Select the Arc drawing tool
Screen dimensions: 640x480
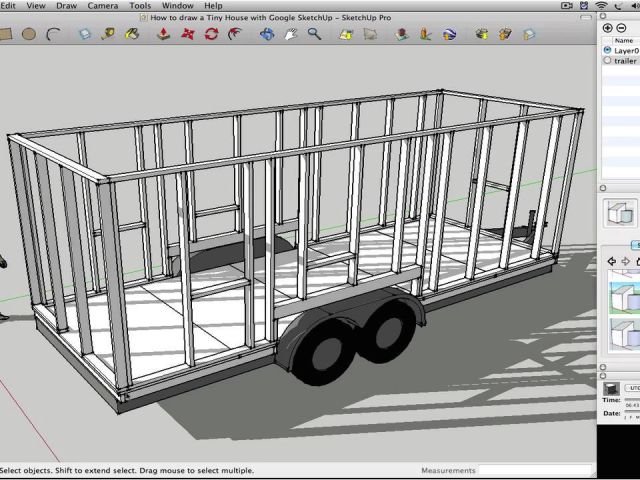pos(53,34)
